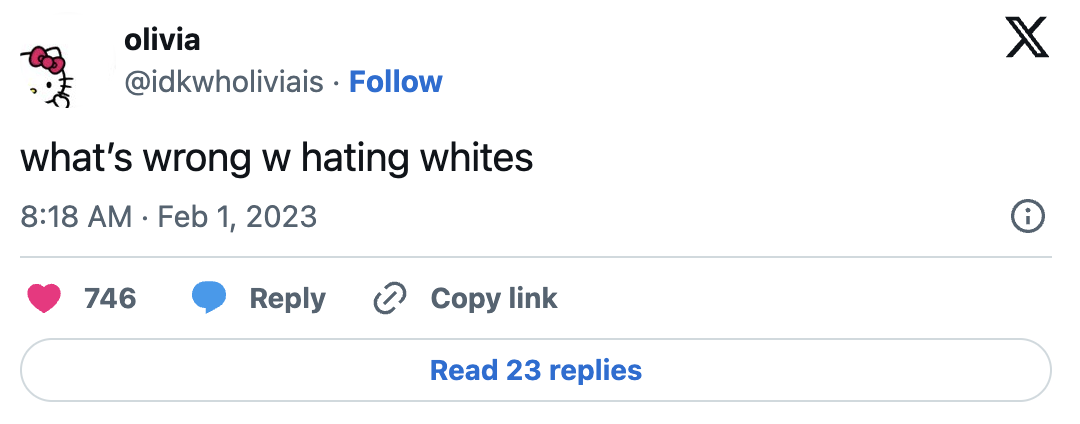1080x424 pixels.
Task: Click the Feb 1, 2023 date
Action: pos(237,216)
